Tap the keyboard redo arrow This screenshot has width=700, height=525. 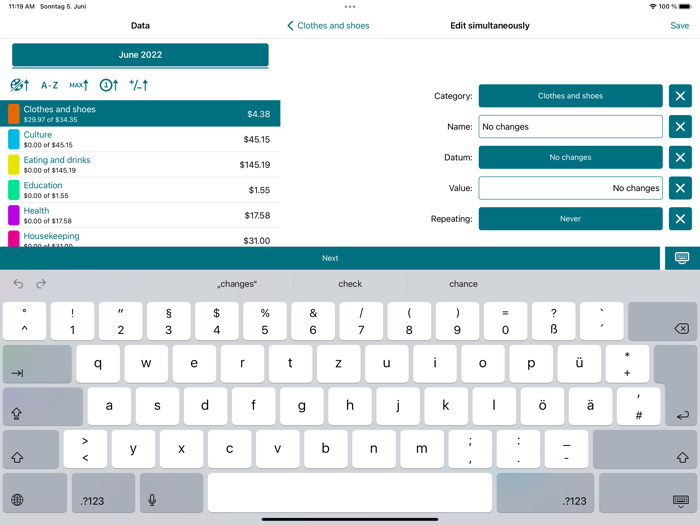(41, 284)
